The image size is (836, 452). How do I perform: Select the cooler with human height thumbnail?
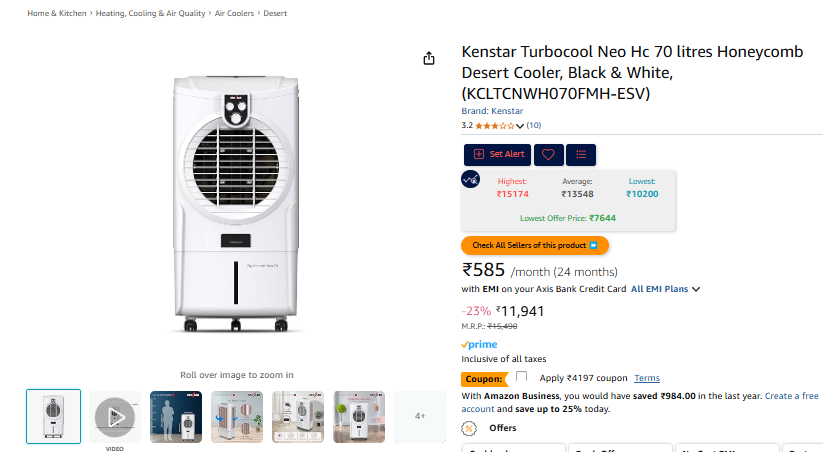click(176, 416)
